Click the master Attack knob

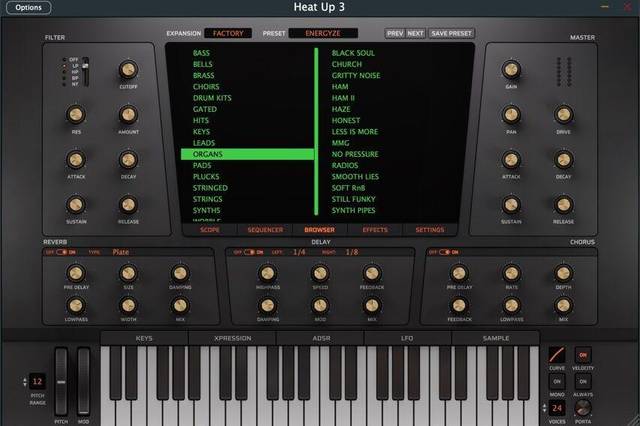click(x=511, y=160)
